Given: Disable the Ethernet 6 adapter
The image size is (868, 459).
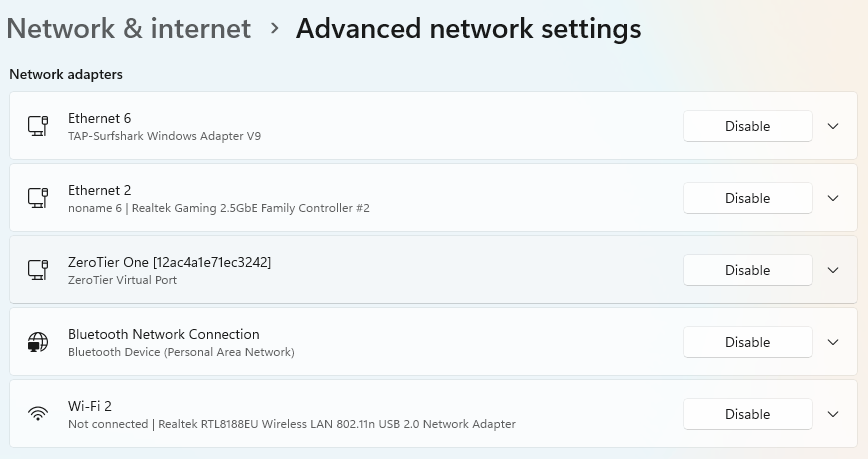Looking at the screenshot, I should tap(747, 126).
